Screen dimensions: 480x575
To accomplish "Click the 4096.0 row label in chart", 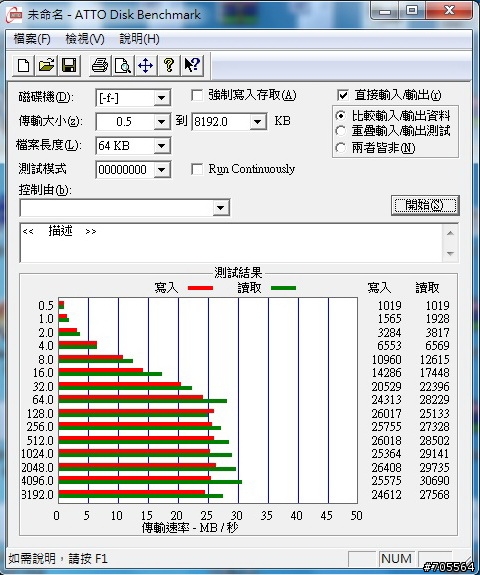I will tap(37, 480).
